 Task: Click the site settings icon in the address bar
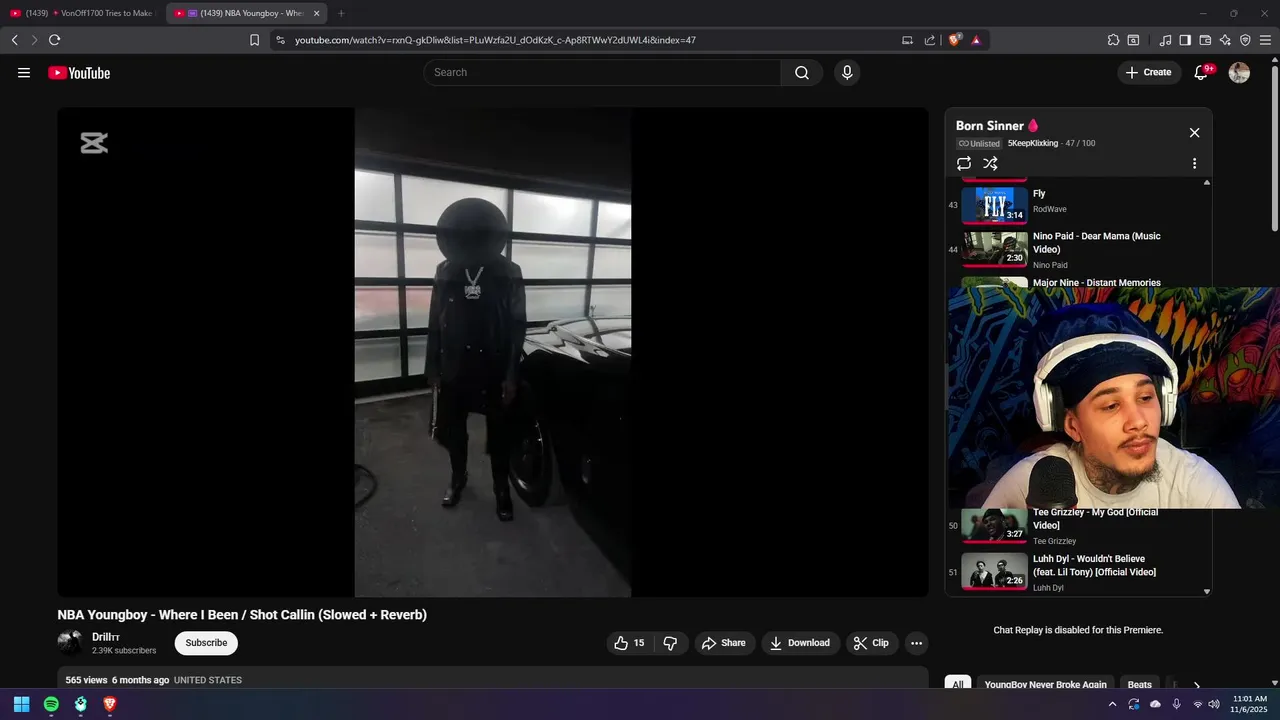coord(280,40)
